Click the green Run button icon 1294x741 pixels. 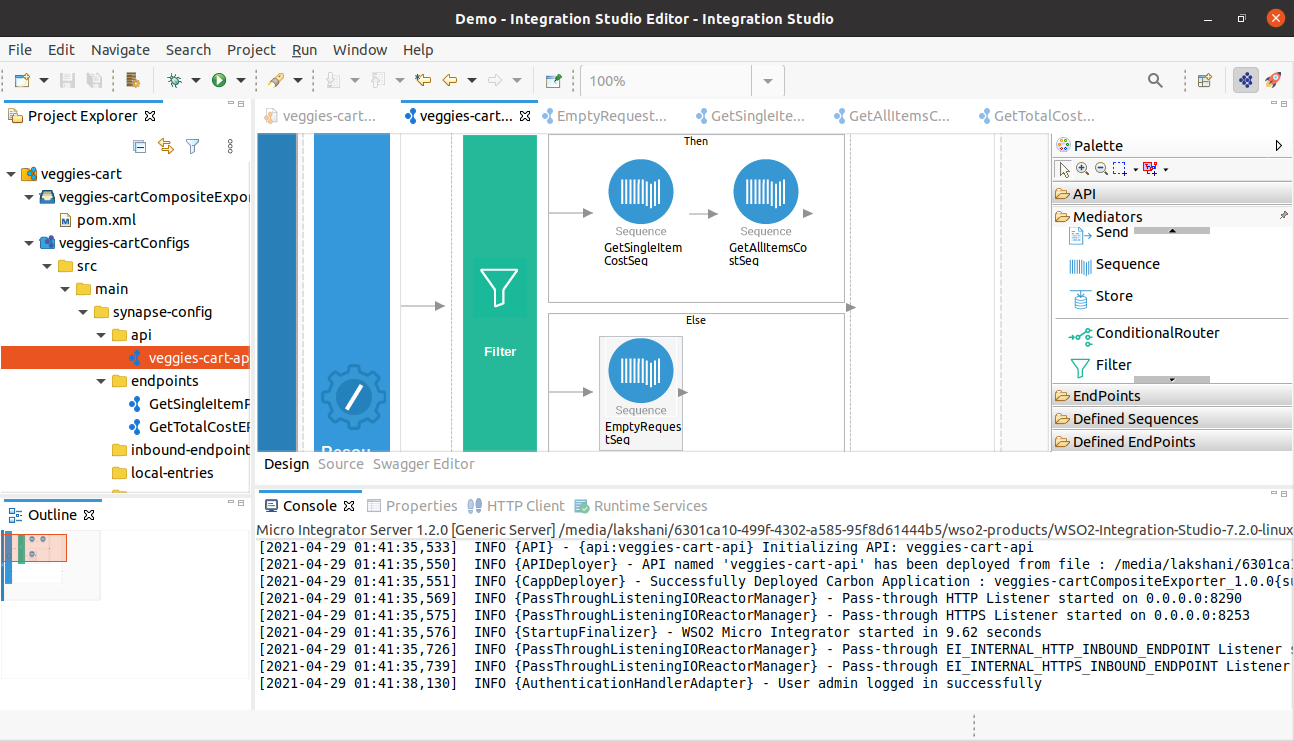coord(218,80)
